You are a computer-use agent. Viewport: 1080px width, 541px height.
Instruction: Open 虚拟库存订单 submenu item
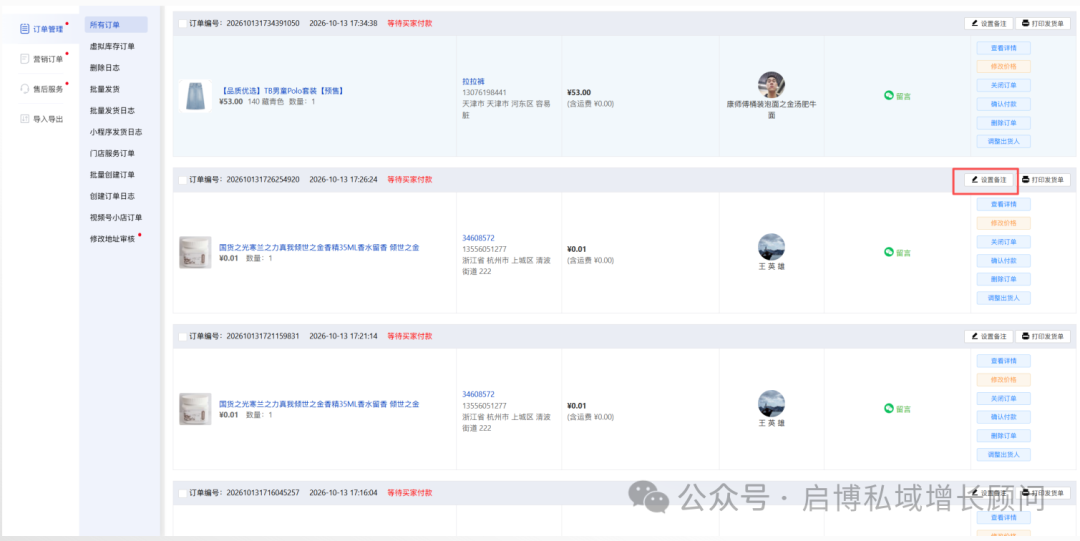[x=112, y=46]
